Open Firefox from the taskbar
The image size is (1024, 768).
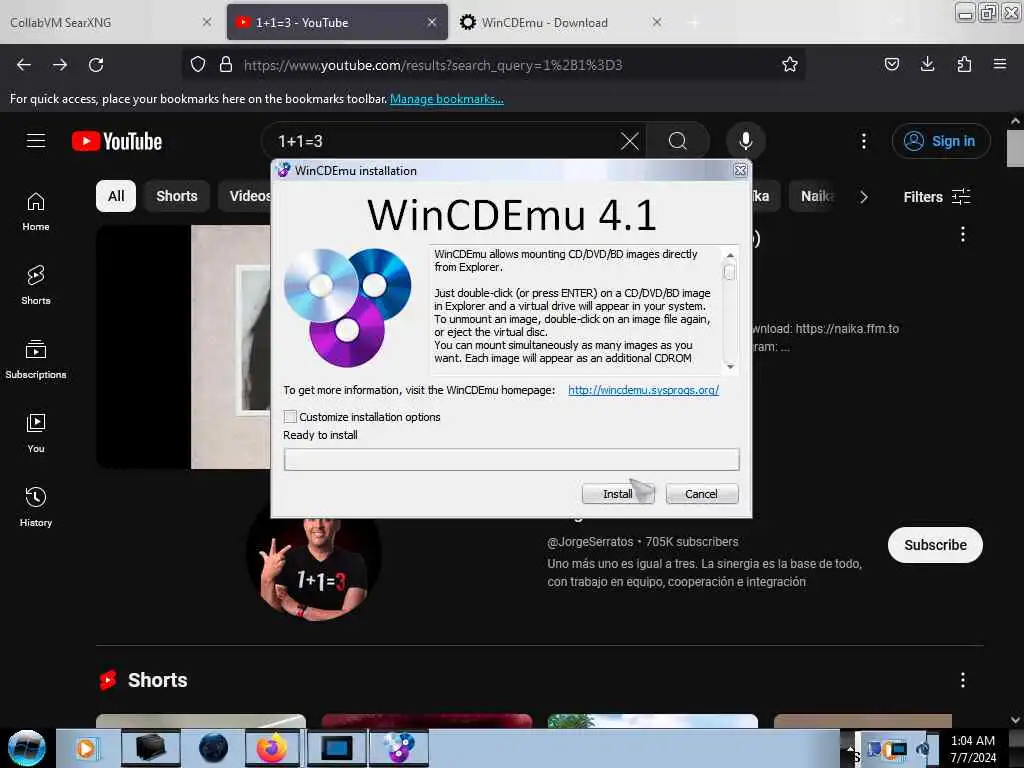(x=273, y=748)
